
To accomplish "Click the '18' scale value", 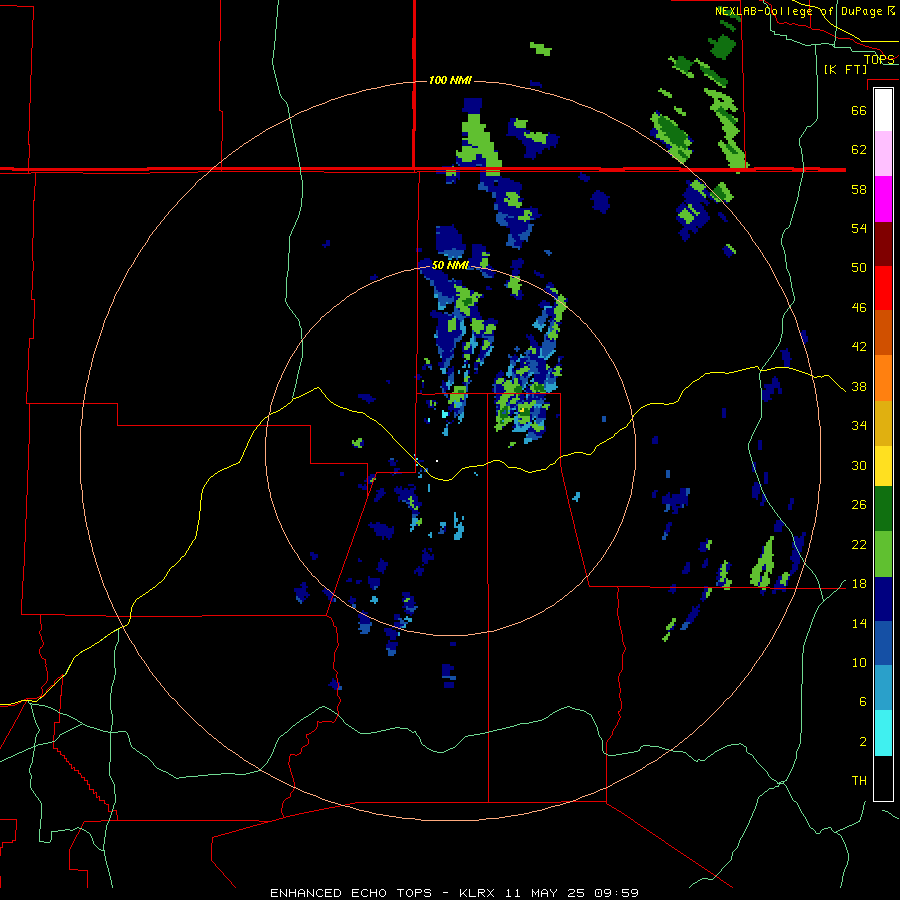I will [859, 584].
